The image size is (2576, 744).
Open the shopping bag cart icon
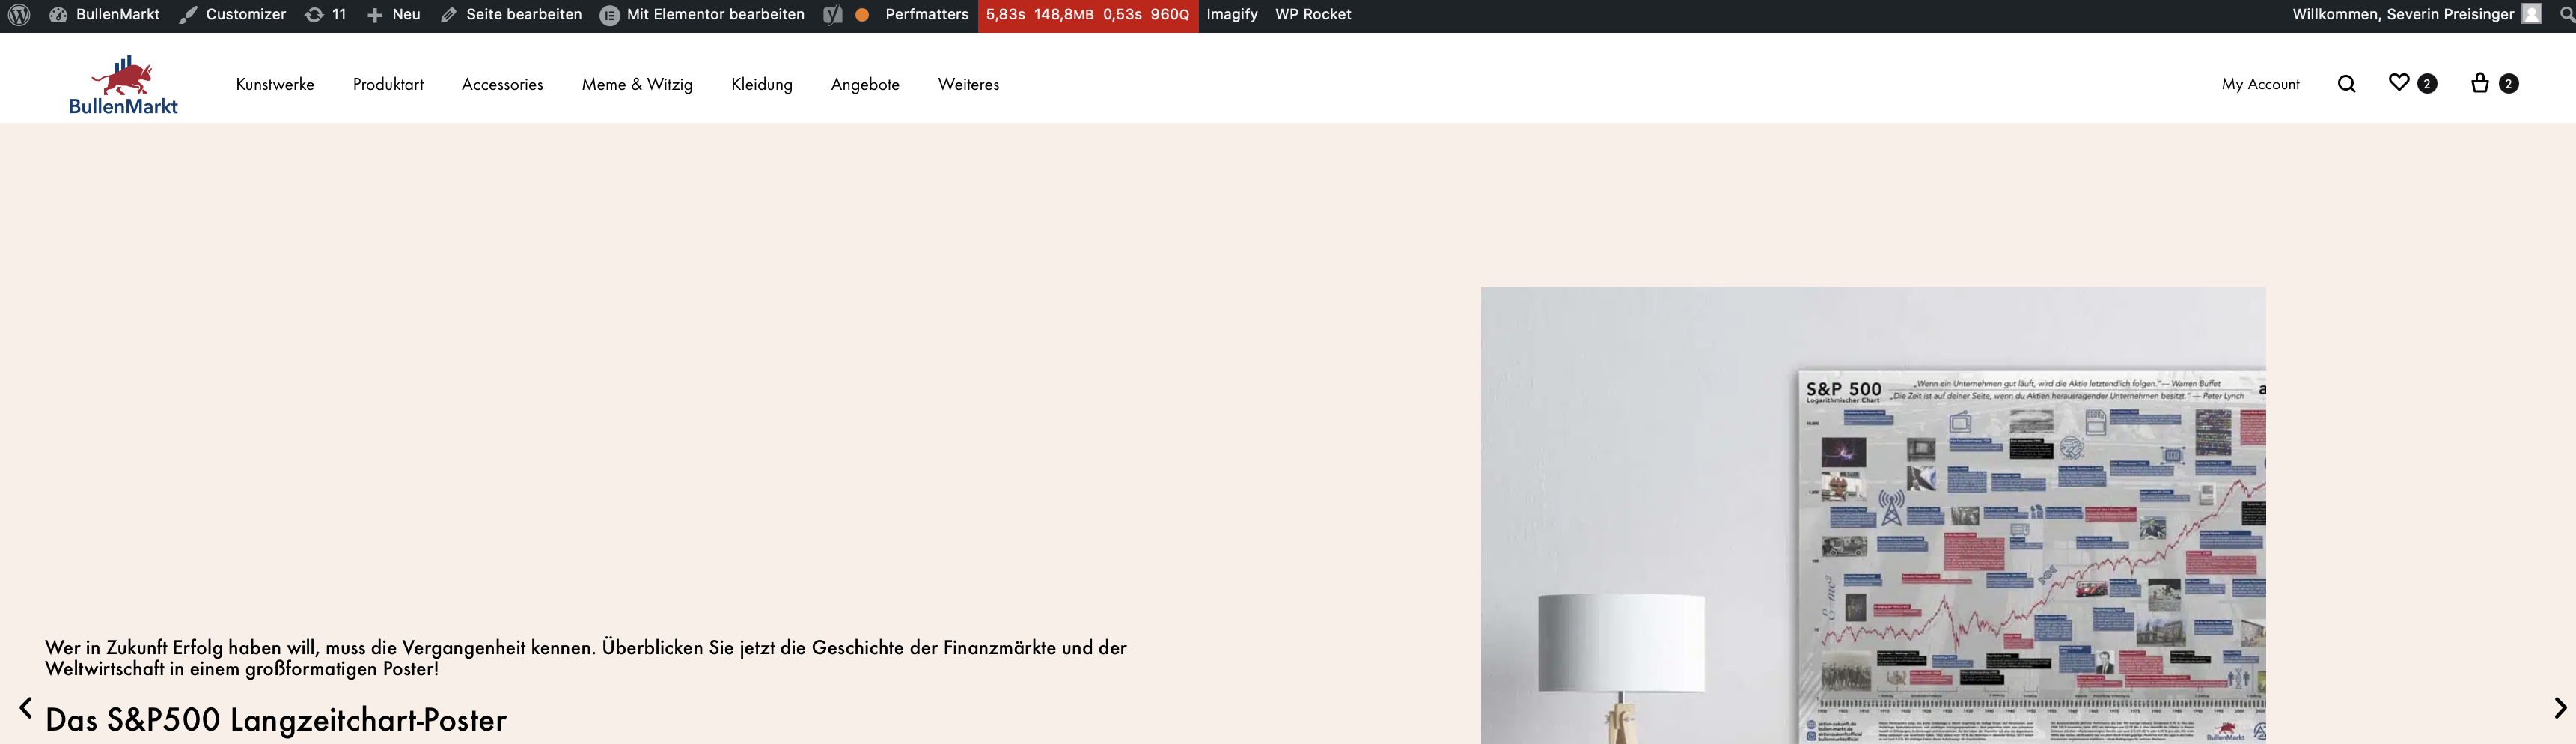2480,83
